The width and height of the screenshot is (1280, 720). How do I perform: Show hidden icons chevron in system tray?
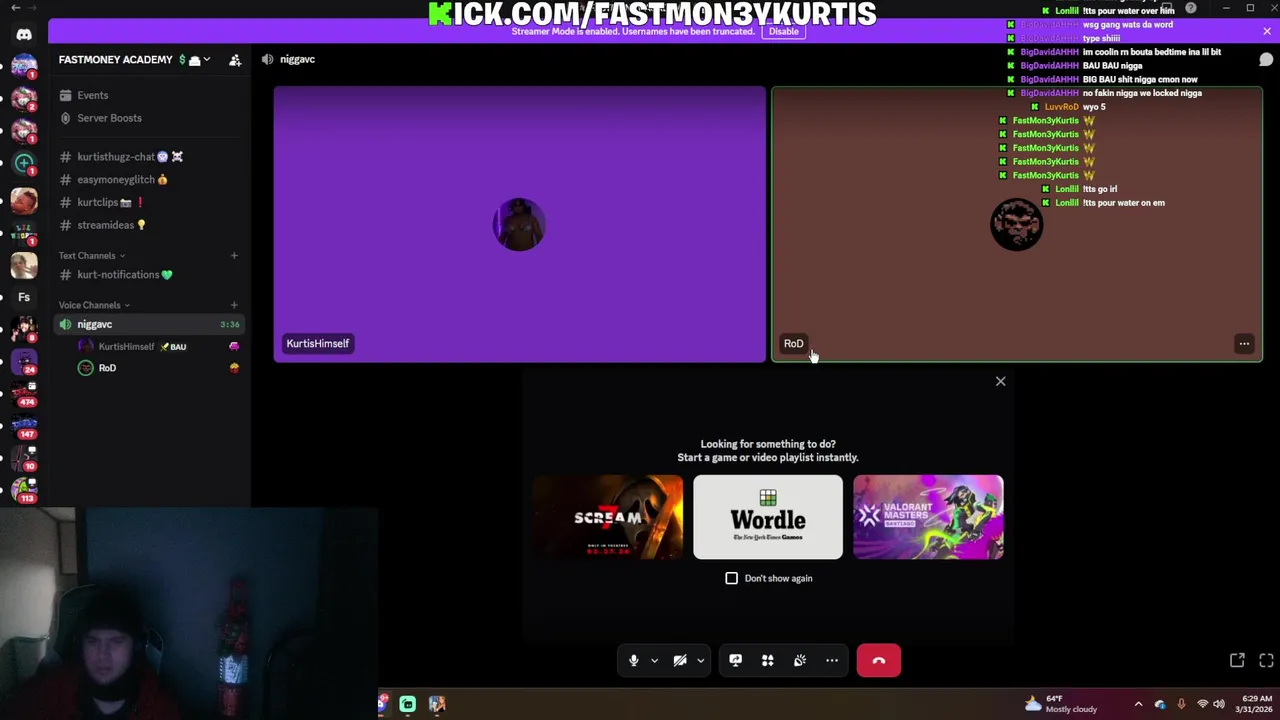(x=1138, y=704)
